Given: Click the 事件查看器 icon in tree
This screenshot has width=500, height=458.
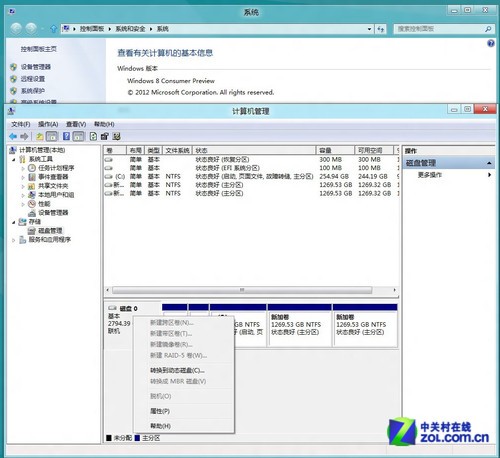Looking at the screenshot, I should (x=32, y=177).
